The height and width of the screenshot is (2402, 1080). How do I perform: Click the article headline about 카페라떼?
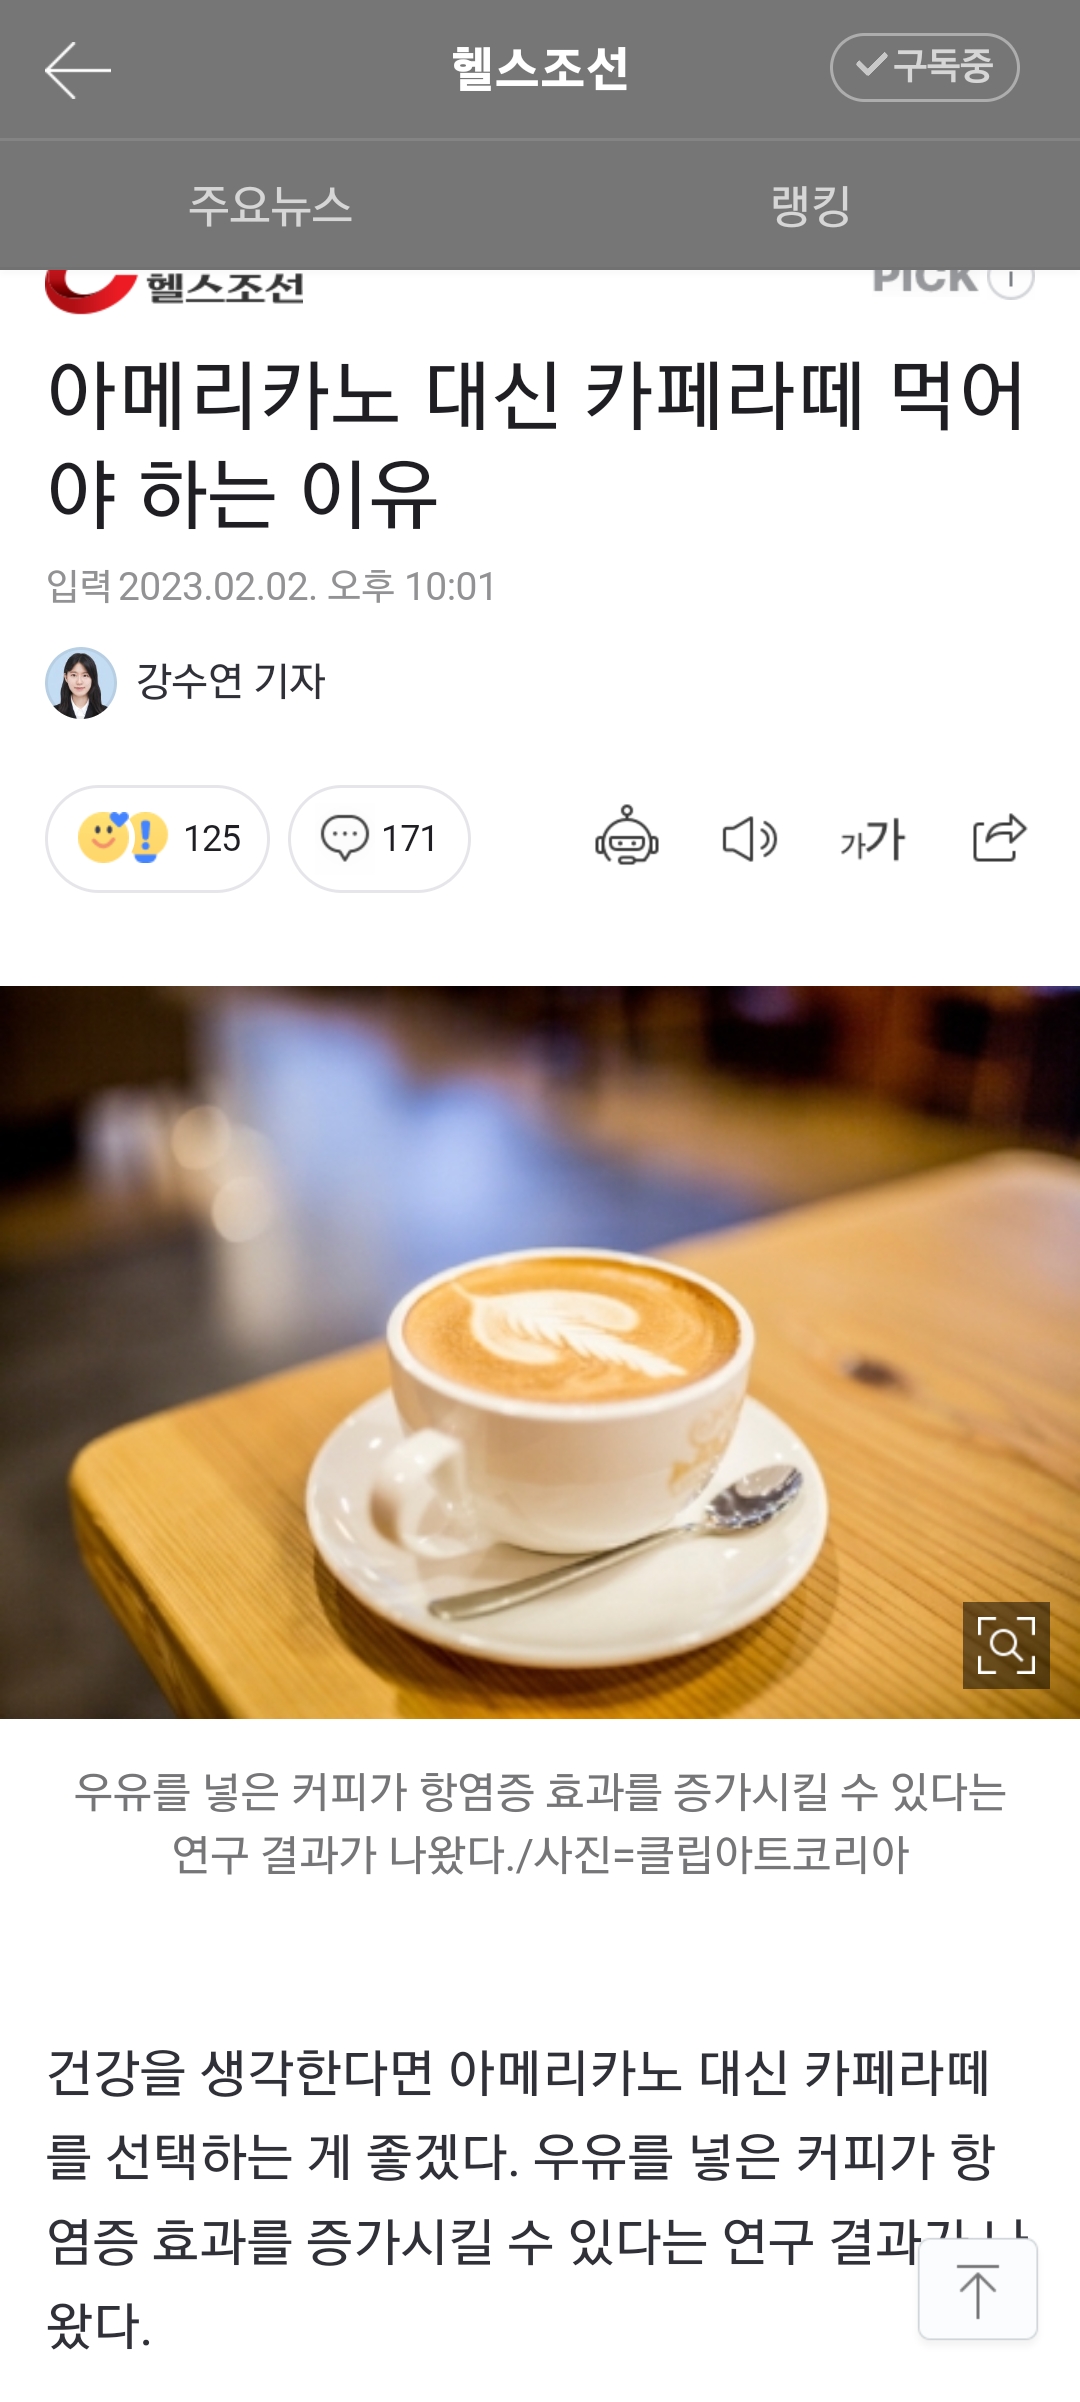coord(538,443)
